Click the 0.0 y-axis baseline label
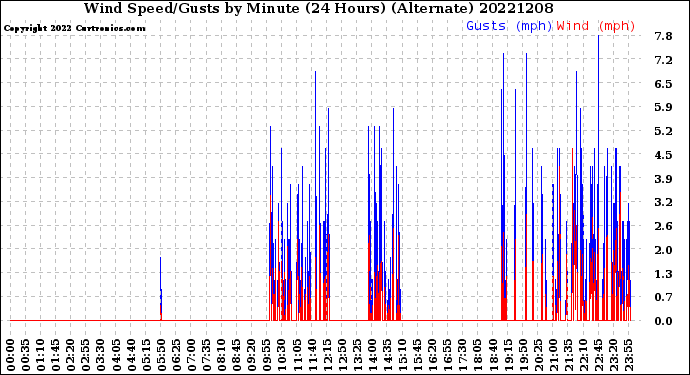The image size is (690, 375). tap(663, 321)
